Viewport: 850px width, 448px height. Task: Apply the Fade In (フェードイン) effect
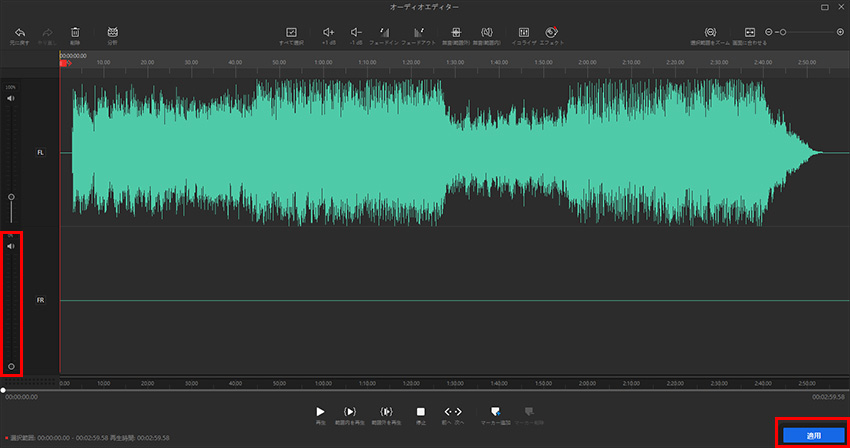click(385, 33)
